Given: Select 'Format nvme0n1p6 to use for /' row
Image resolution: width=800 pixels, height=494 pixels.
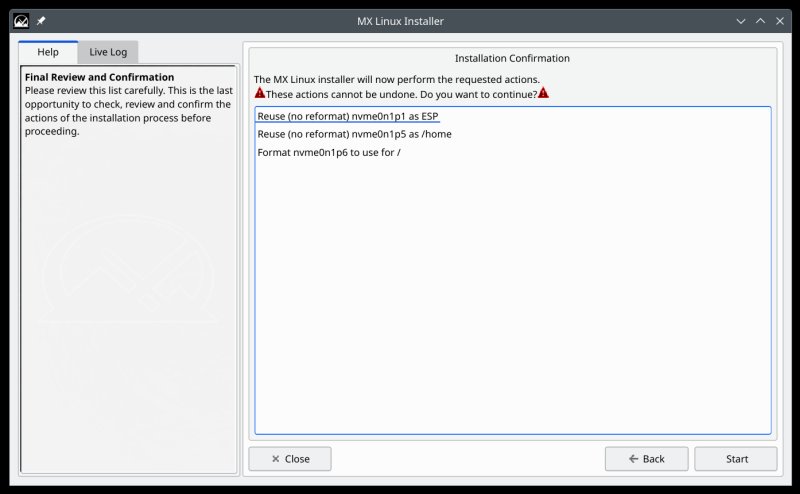Looking at the screenshot, I should click(513, 152).
